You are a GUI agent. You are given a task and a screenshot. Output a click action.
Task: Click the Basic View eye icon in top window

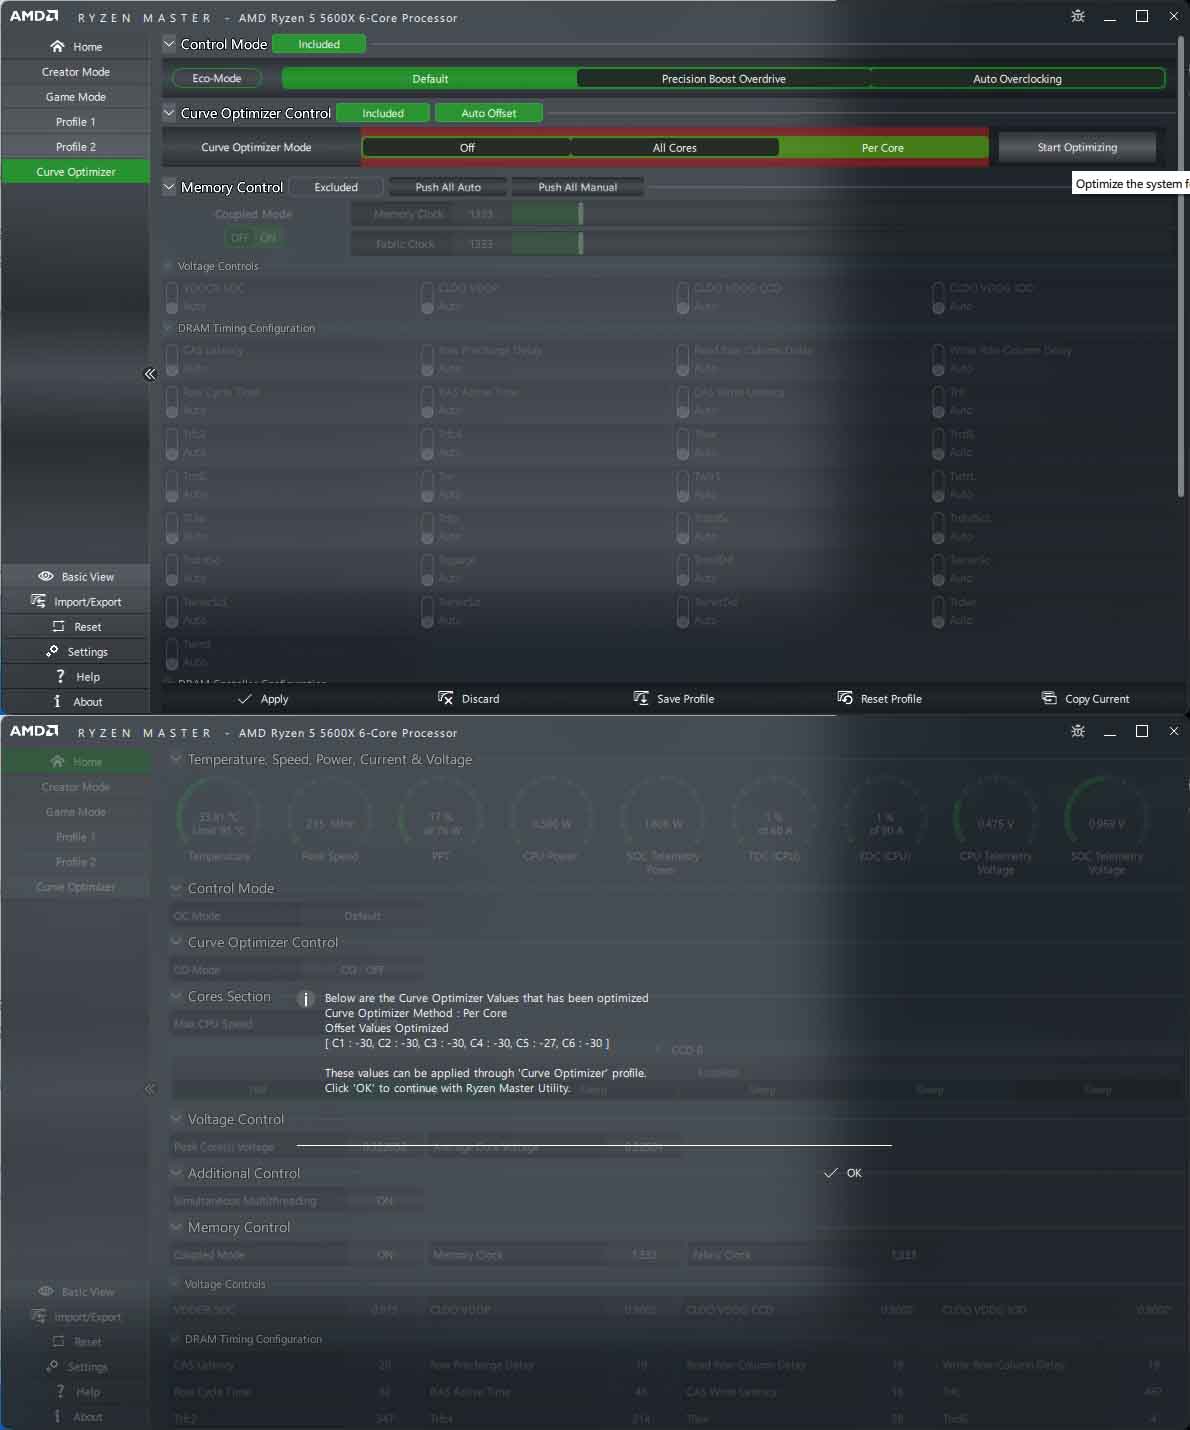pos(46,576)
